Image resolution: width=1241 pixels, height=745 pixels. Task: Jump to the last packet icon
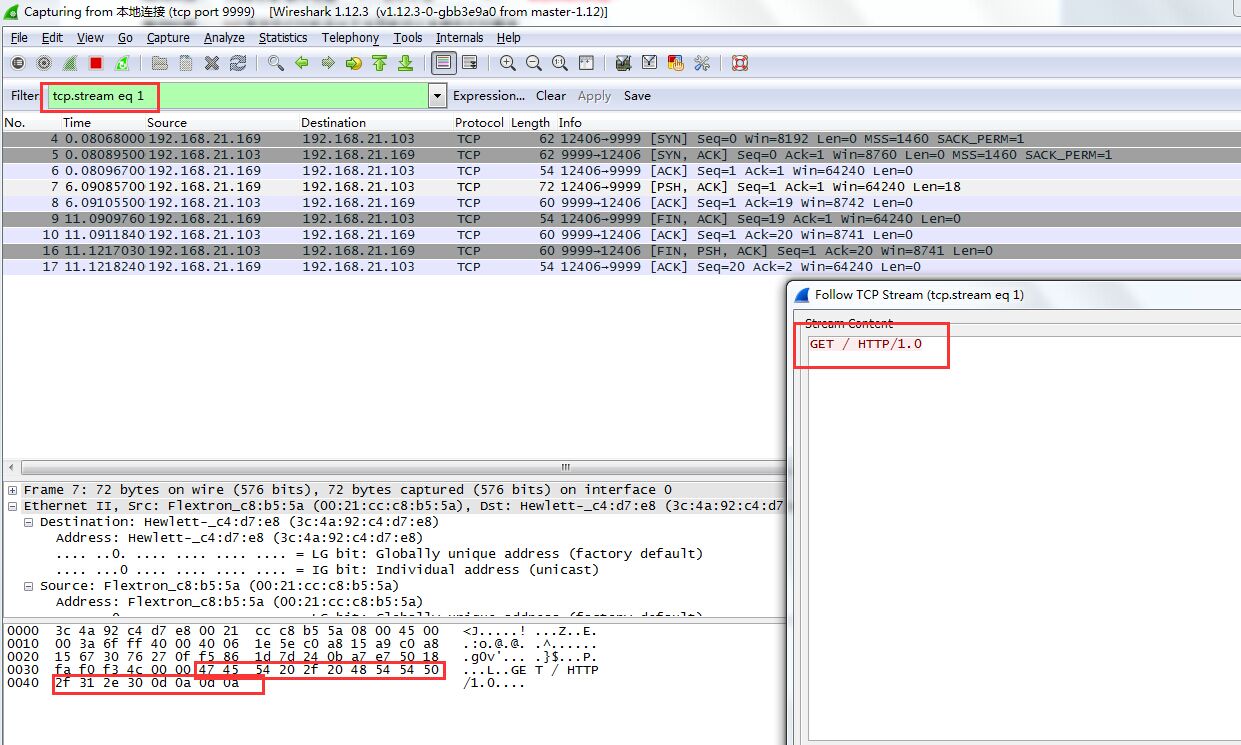[406, 63]
